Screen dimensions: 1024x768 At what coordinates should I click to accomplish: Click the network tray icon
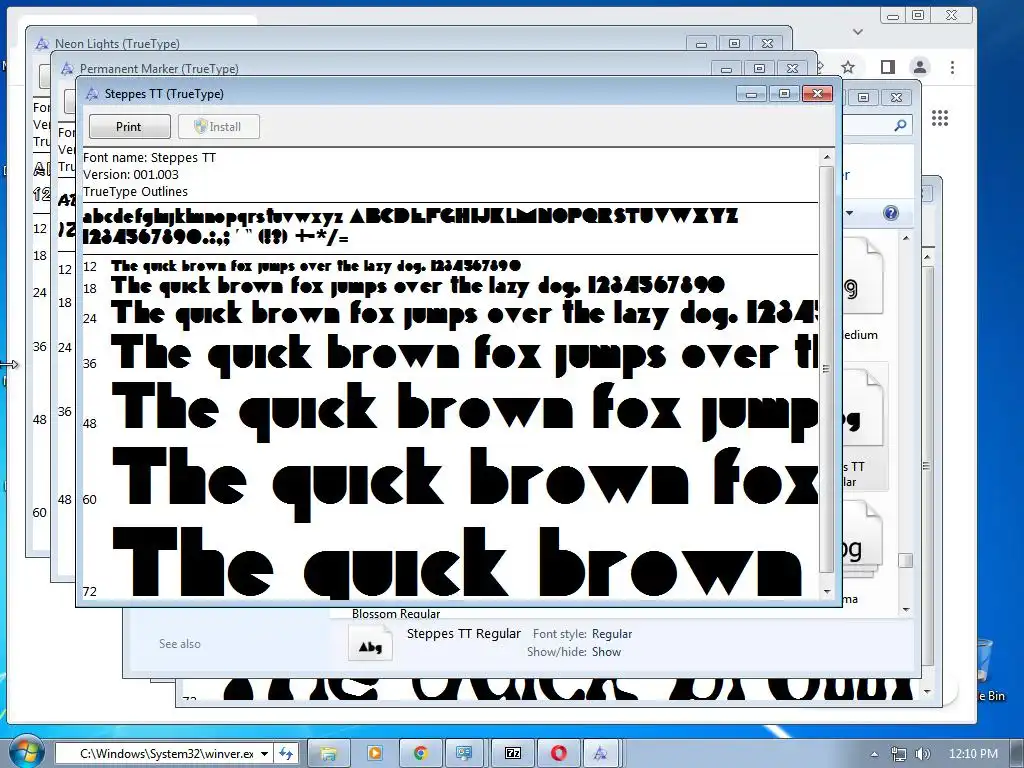coord(899,754)
